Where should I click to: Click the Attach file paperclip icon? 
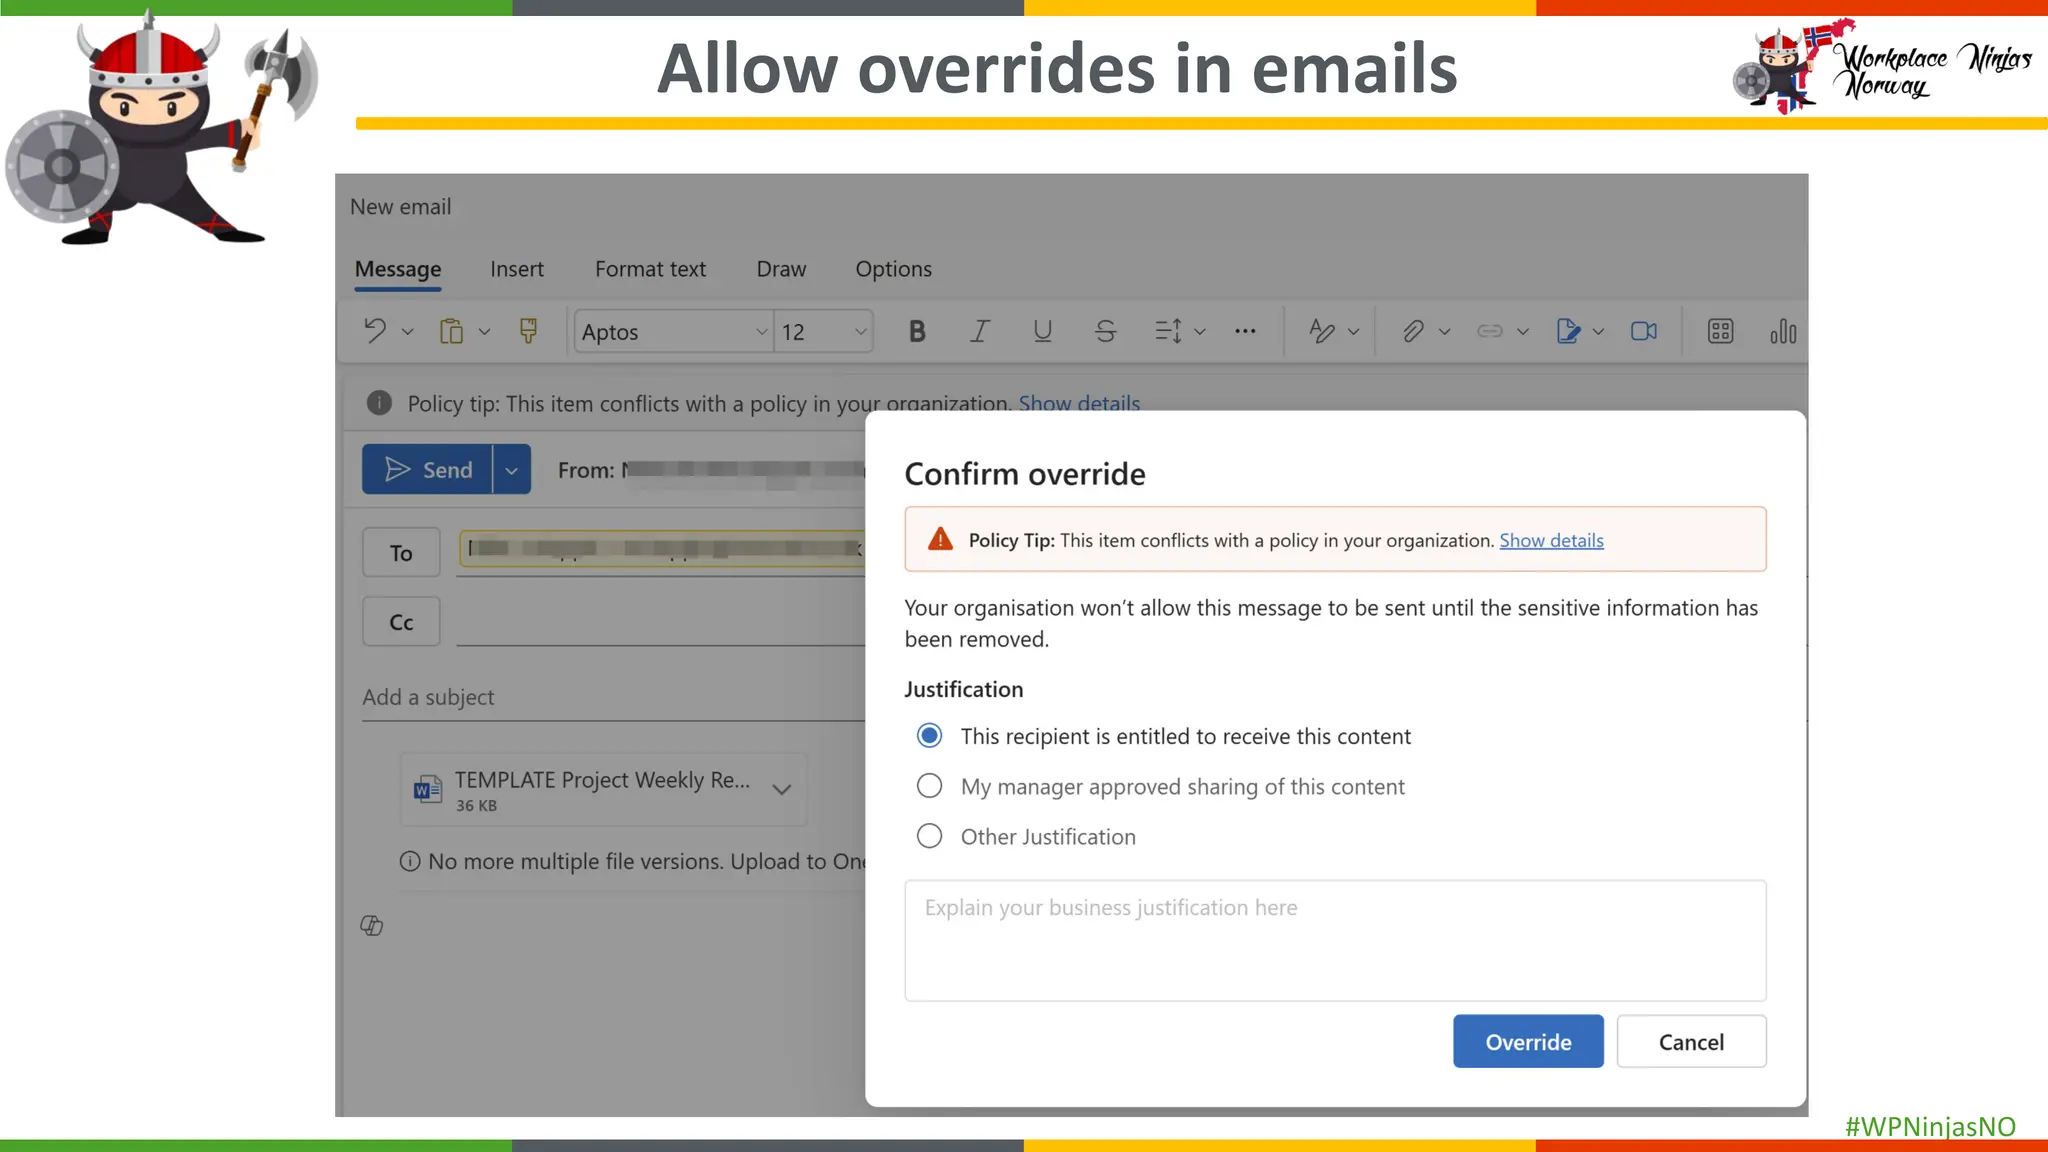[x=1412, y=331]
